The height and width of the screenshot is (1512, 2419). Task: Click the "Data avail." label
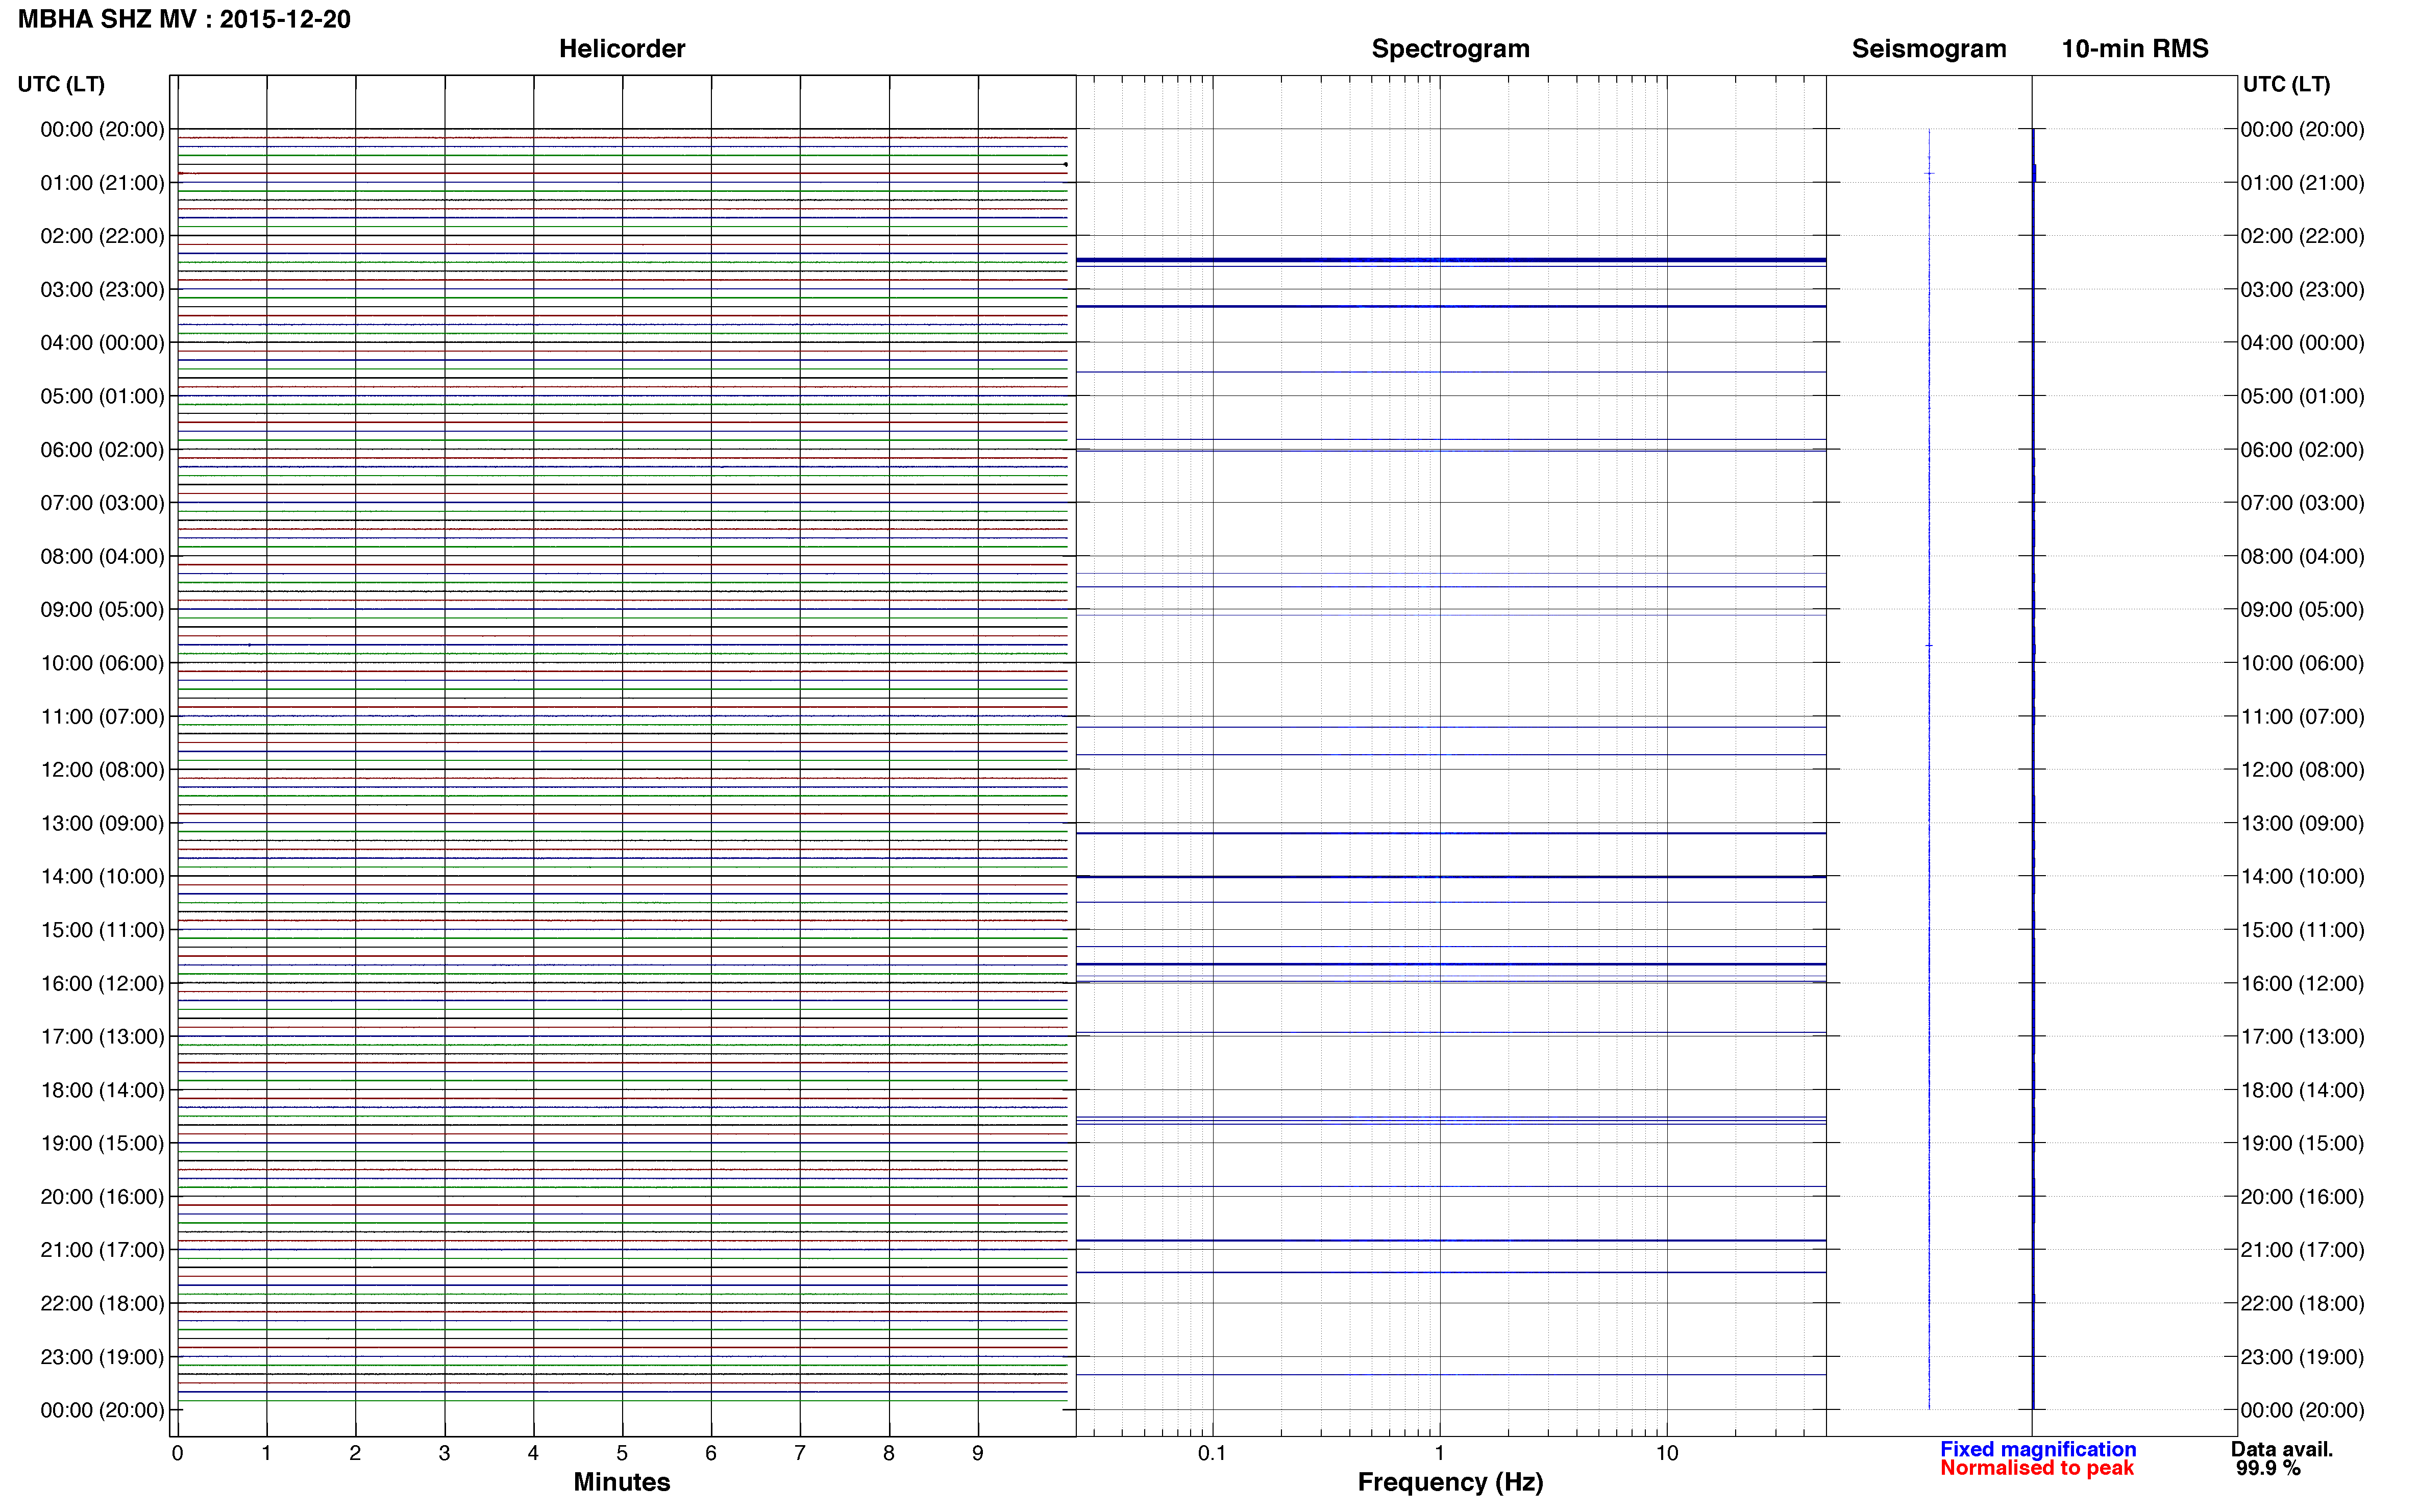tap(2282, 1449)
